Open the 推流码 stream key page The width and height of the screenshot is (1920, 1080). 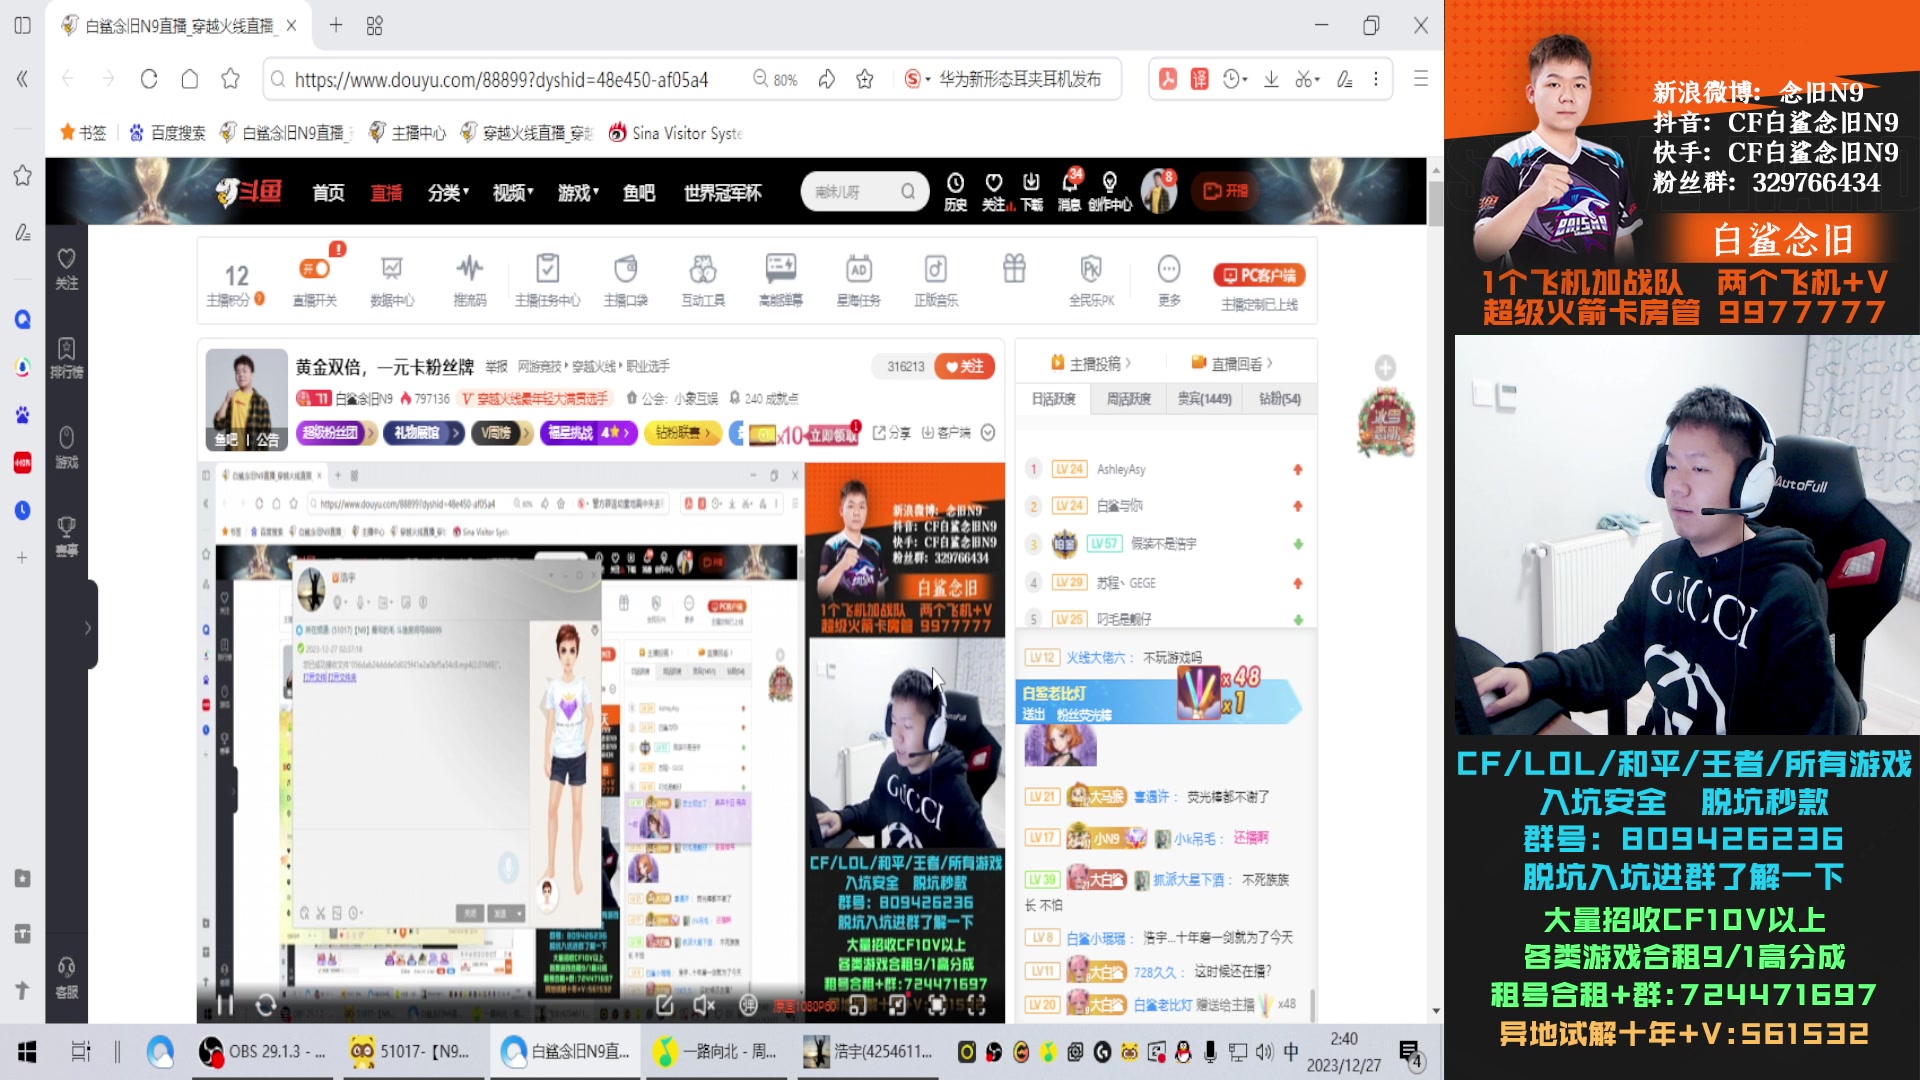click(469, 280)
